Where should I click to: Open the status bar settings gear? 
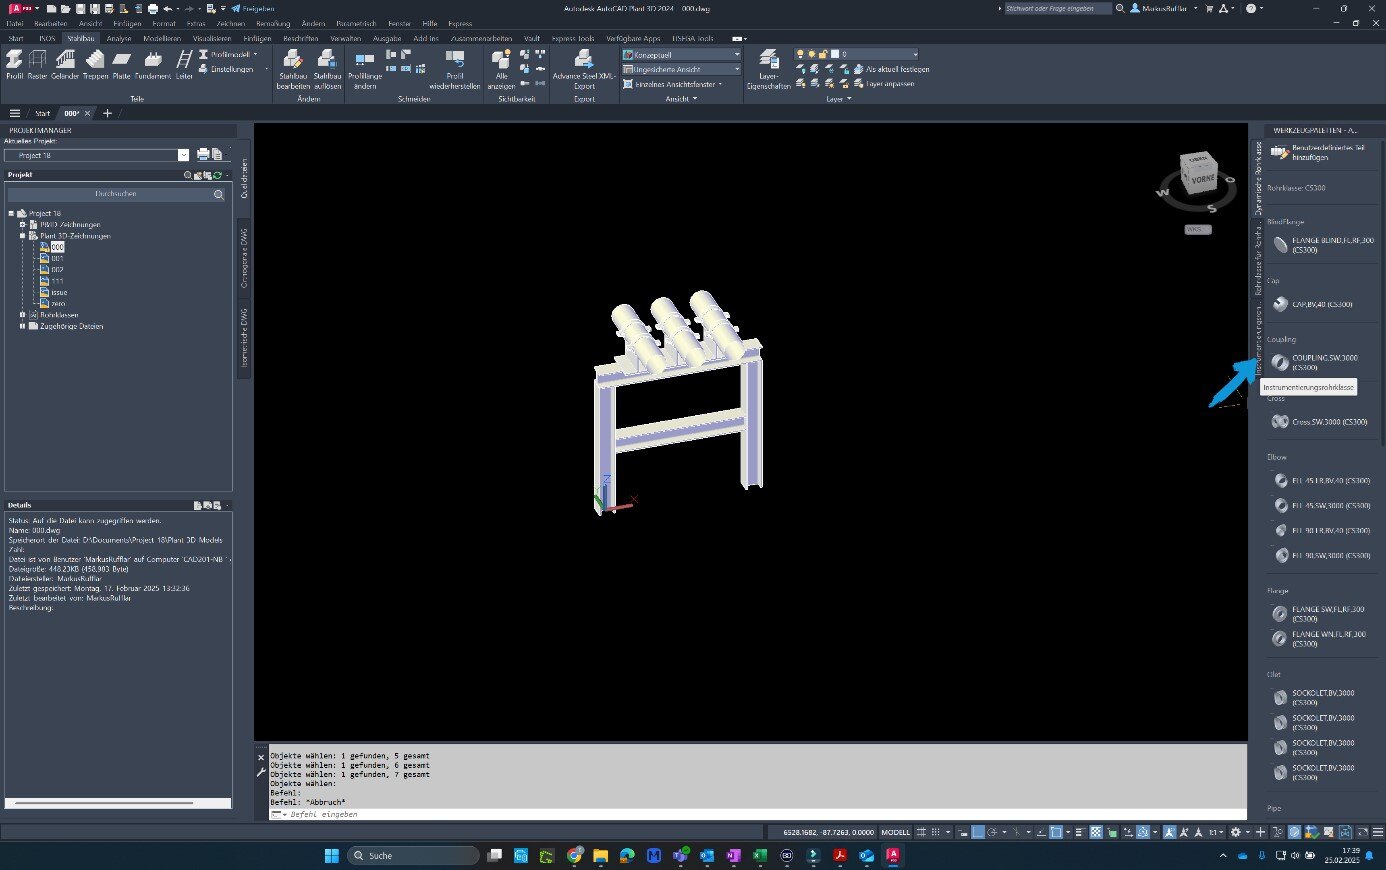1236,832
